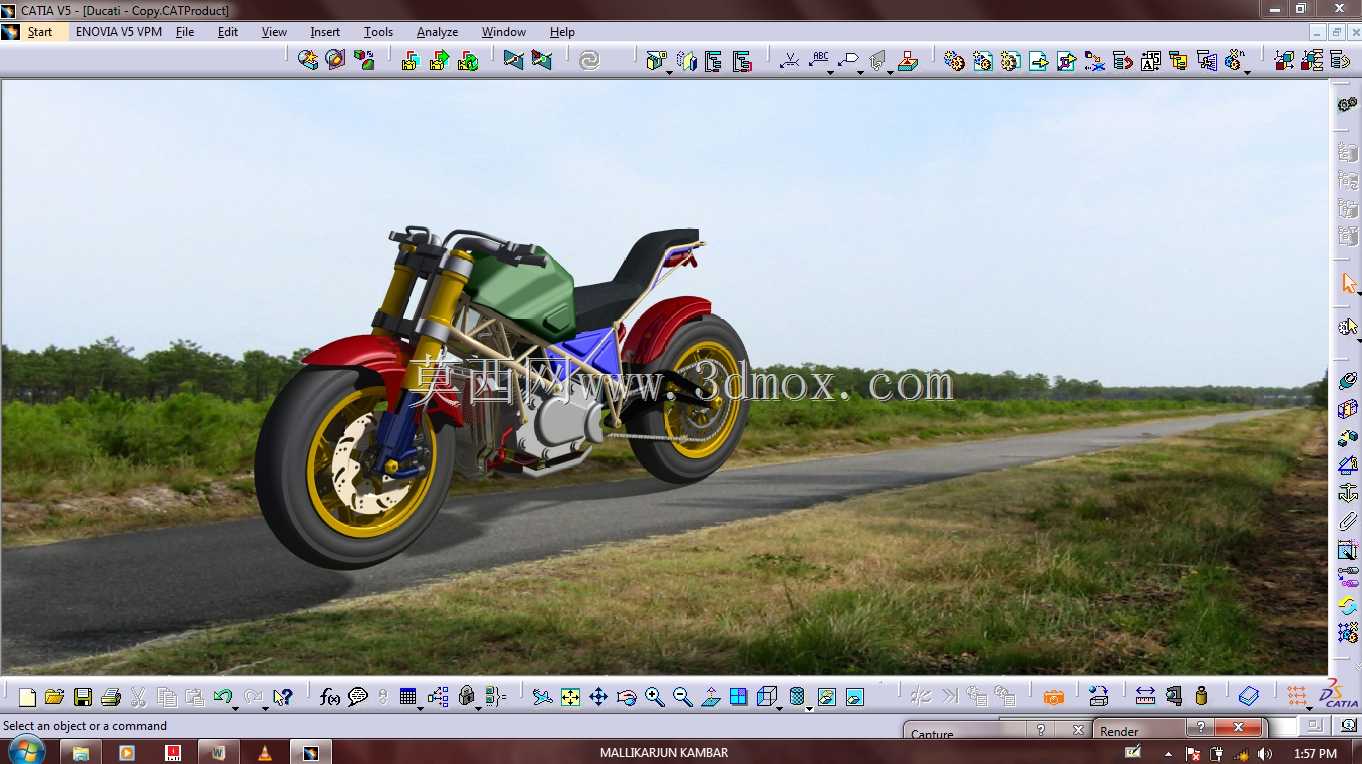Image resolution: width=1362 pixels, height=764 pixels.
Task: Open the Window menu
Action: pyautogui.click(x=504, y=32)
